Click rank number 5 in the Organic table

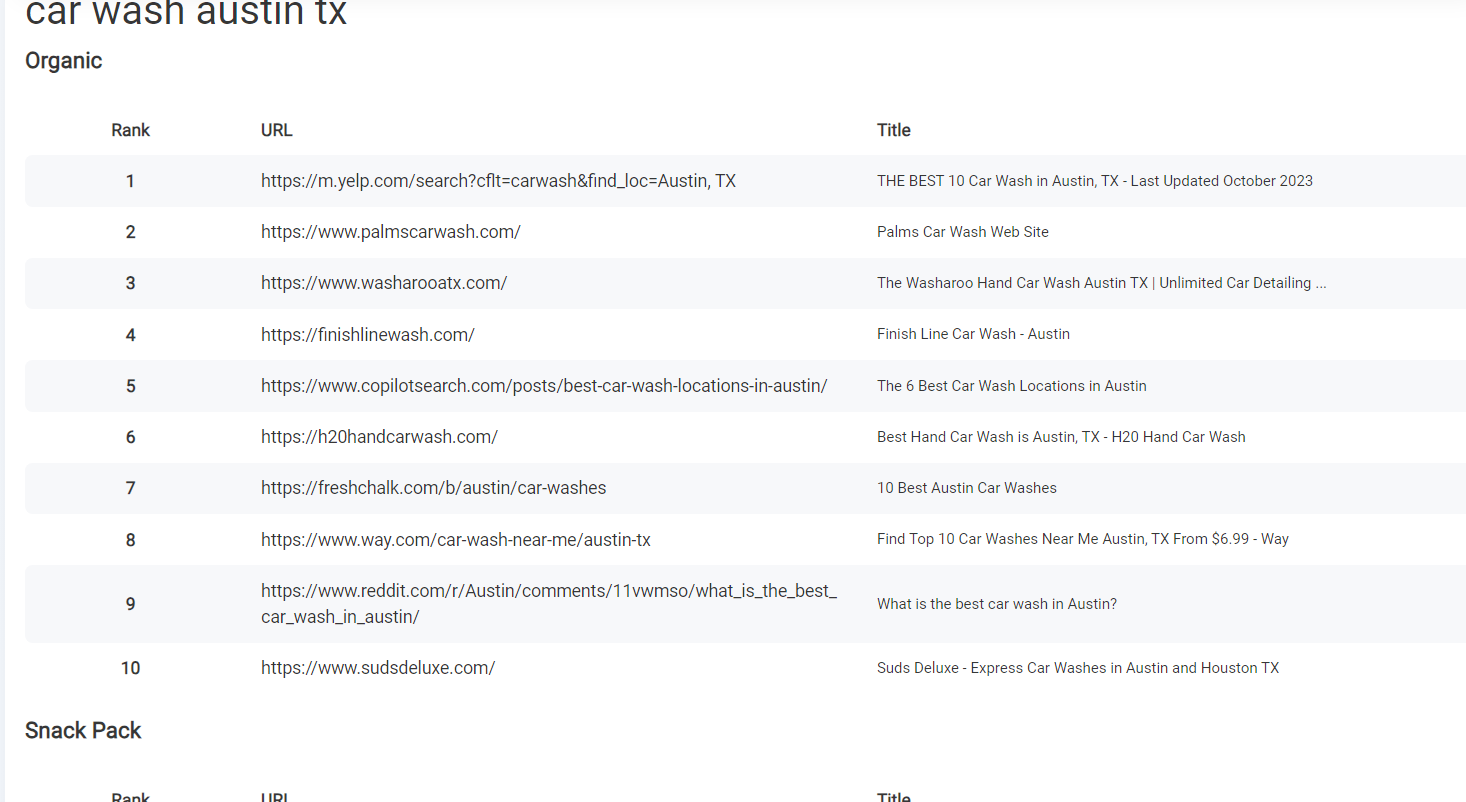(131, 386)
